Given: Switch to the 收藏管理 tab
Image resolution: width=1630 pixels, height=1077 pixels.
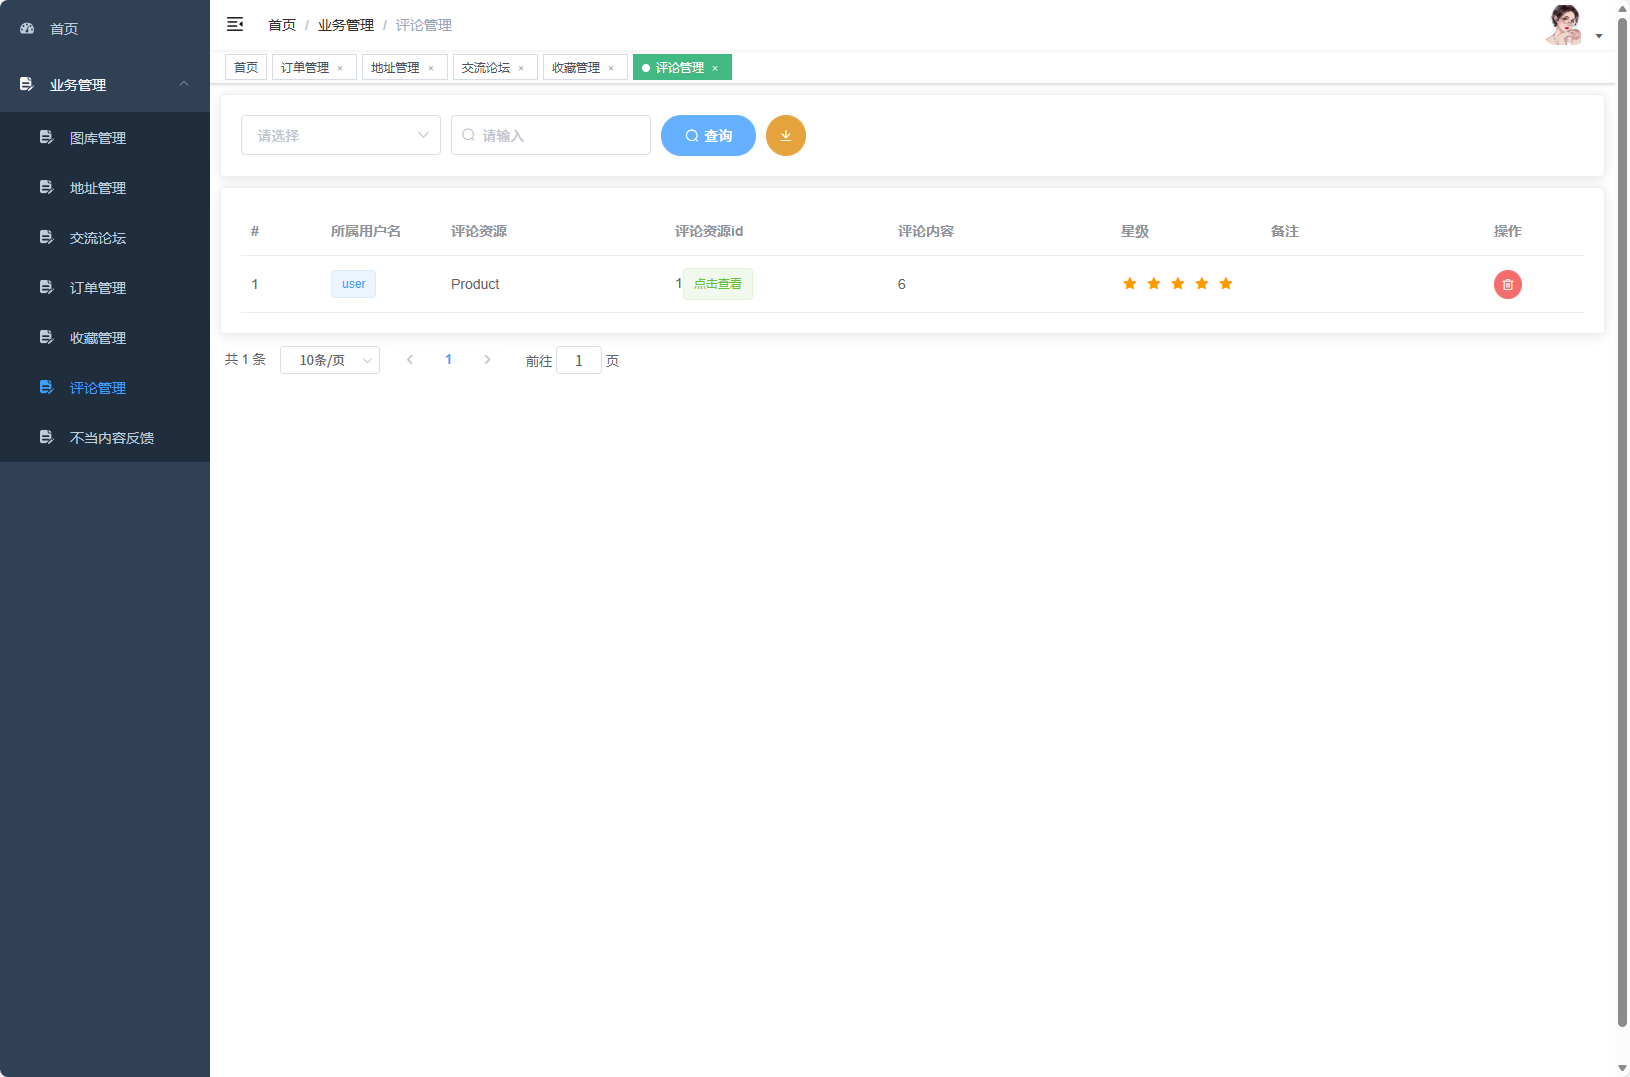Looking at the screenshot, I should pyautogui.click(x=576, y=68).
